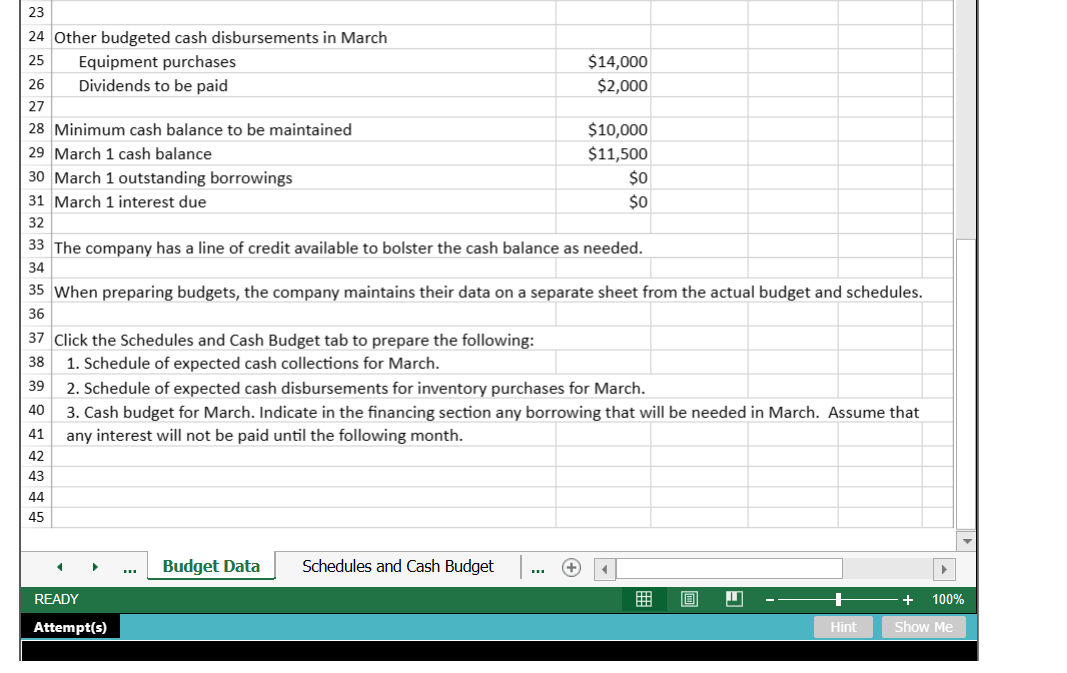Select the Budget Data tab
Viewport: 1067px width, 673px height.
[x=211, y=566]
